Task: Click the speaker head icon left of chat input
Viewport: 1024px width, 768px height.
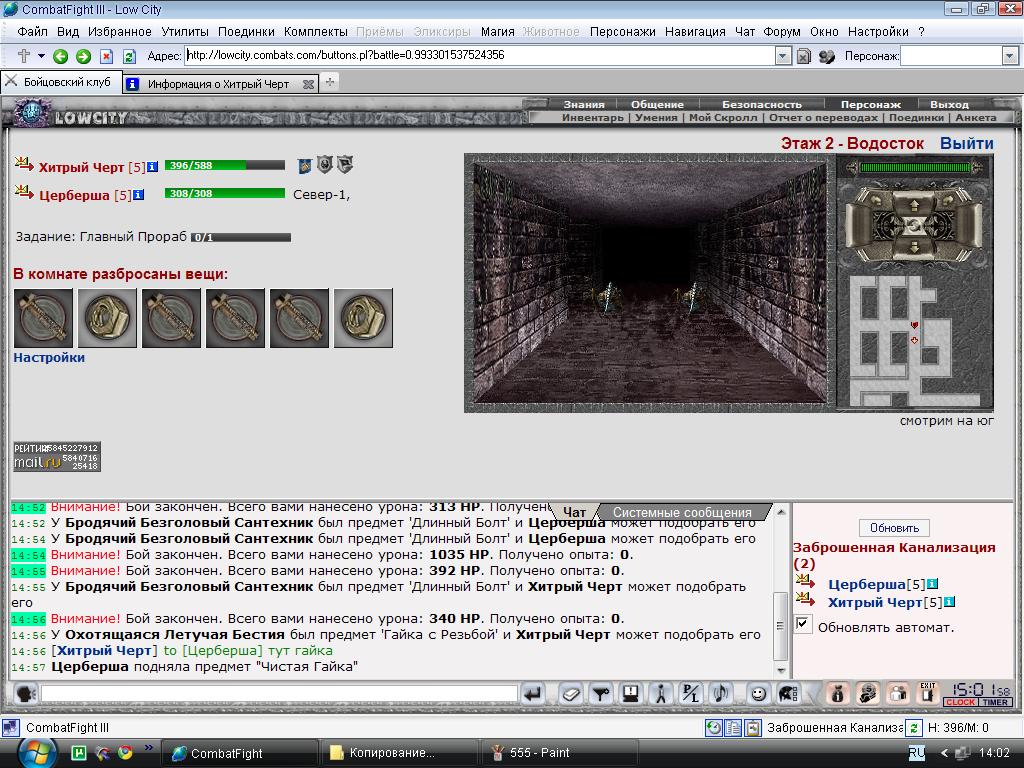Action: (25, 694)
